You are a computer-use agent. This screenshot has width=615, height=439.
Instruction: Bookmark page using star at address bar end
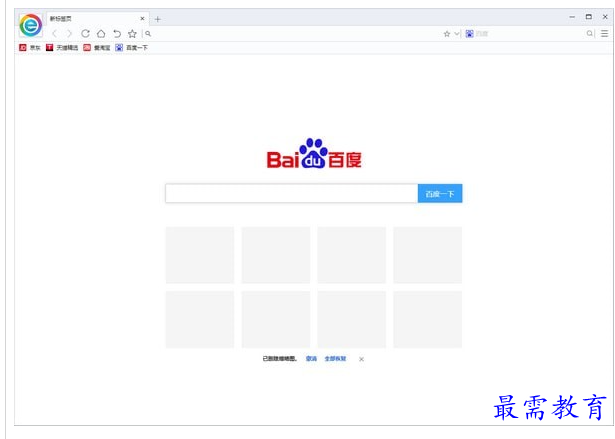[x=447, y=34]
